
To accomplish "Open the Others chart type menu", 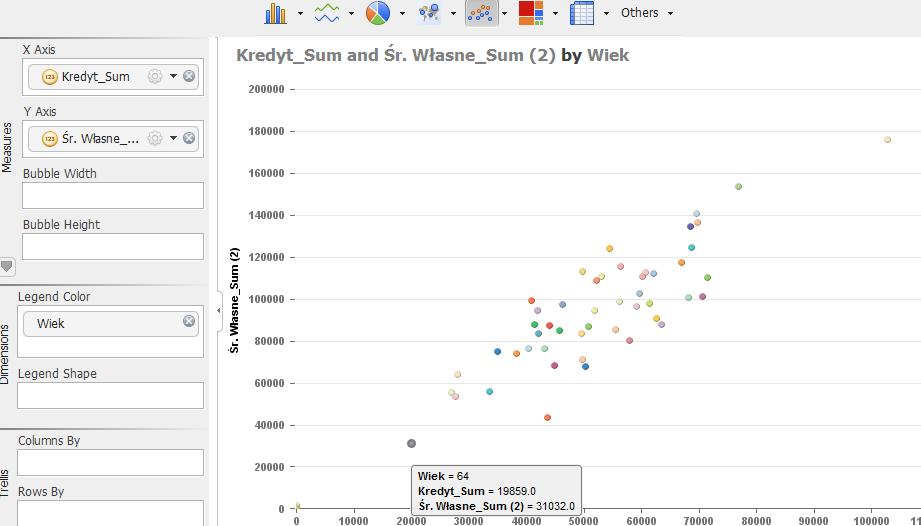I will pyautogui.click(x=647, y=13).
